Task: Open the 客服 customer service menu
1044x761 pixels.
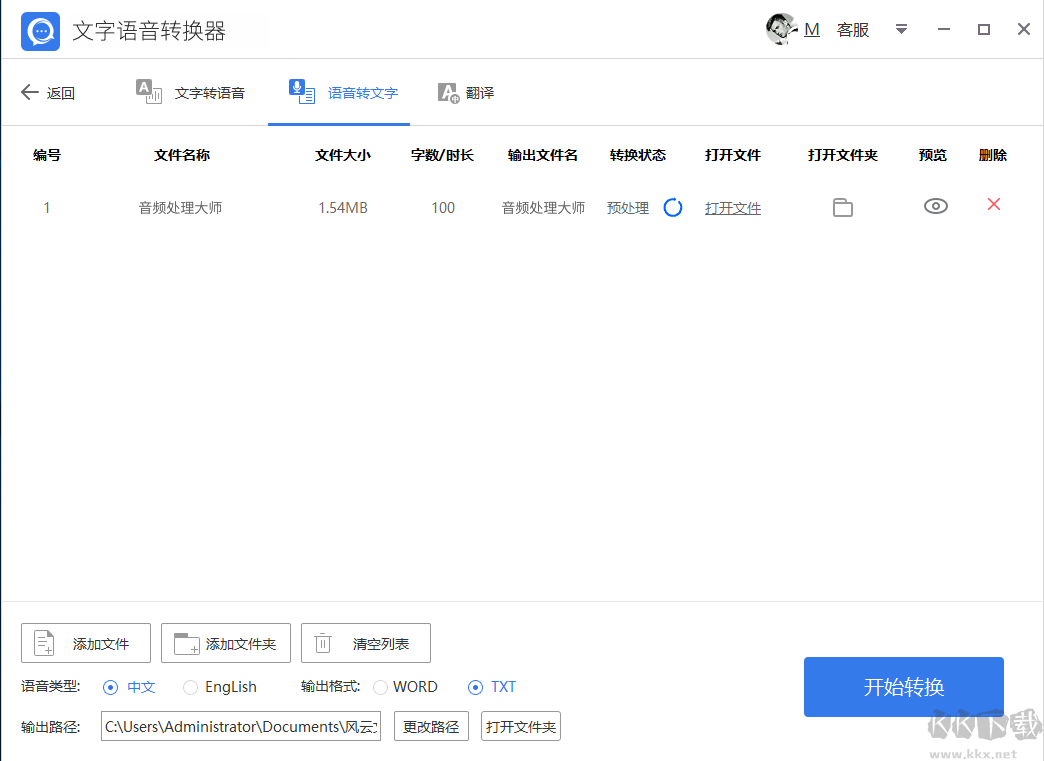Action: (853, 30)
